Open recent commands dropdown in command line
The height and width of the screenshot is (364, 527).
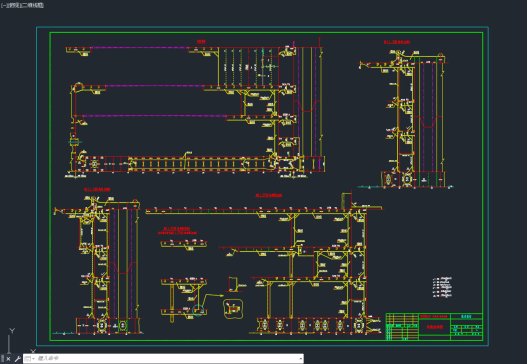29,359
